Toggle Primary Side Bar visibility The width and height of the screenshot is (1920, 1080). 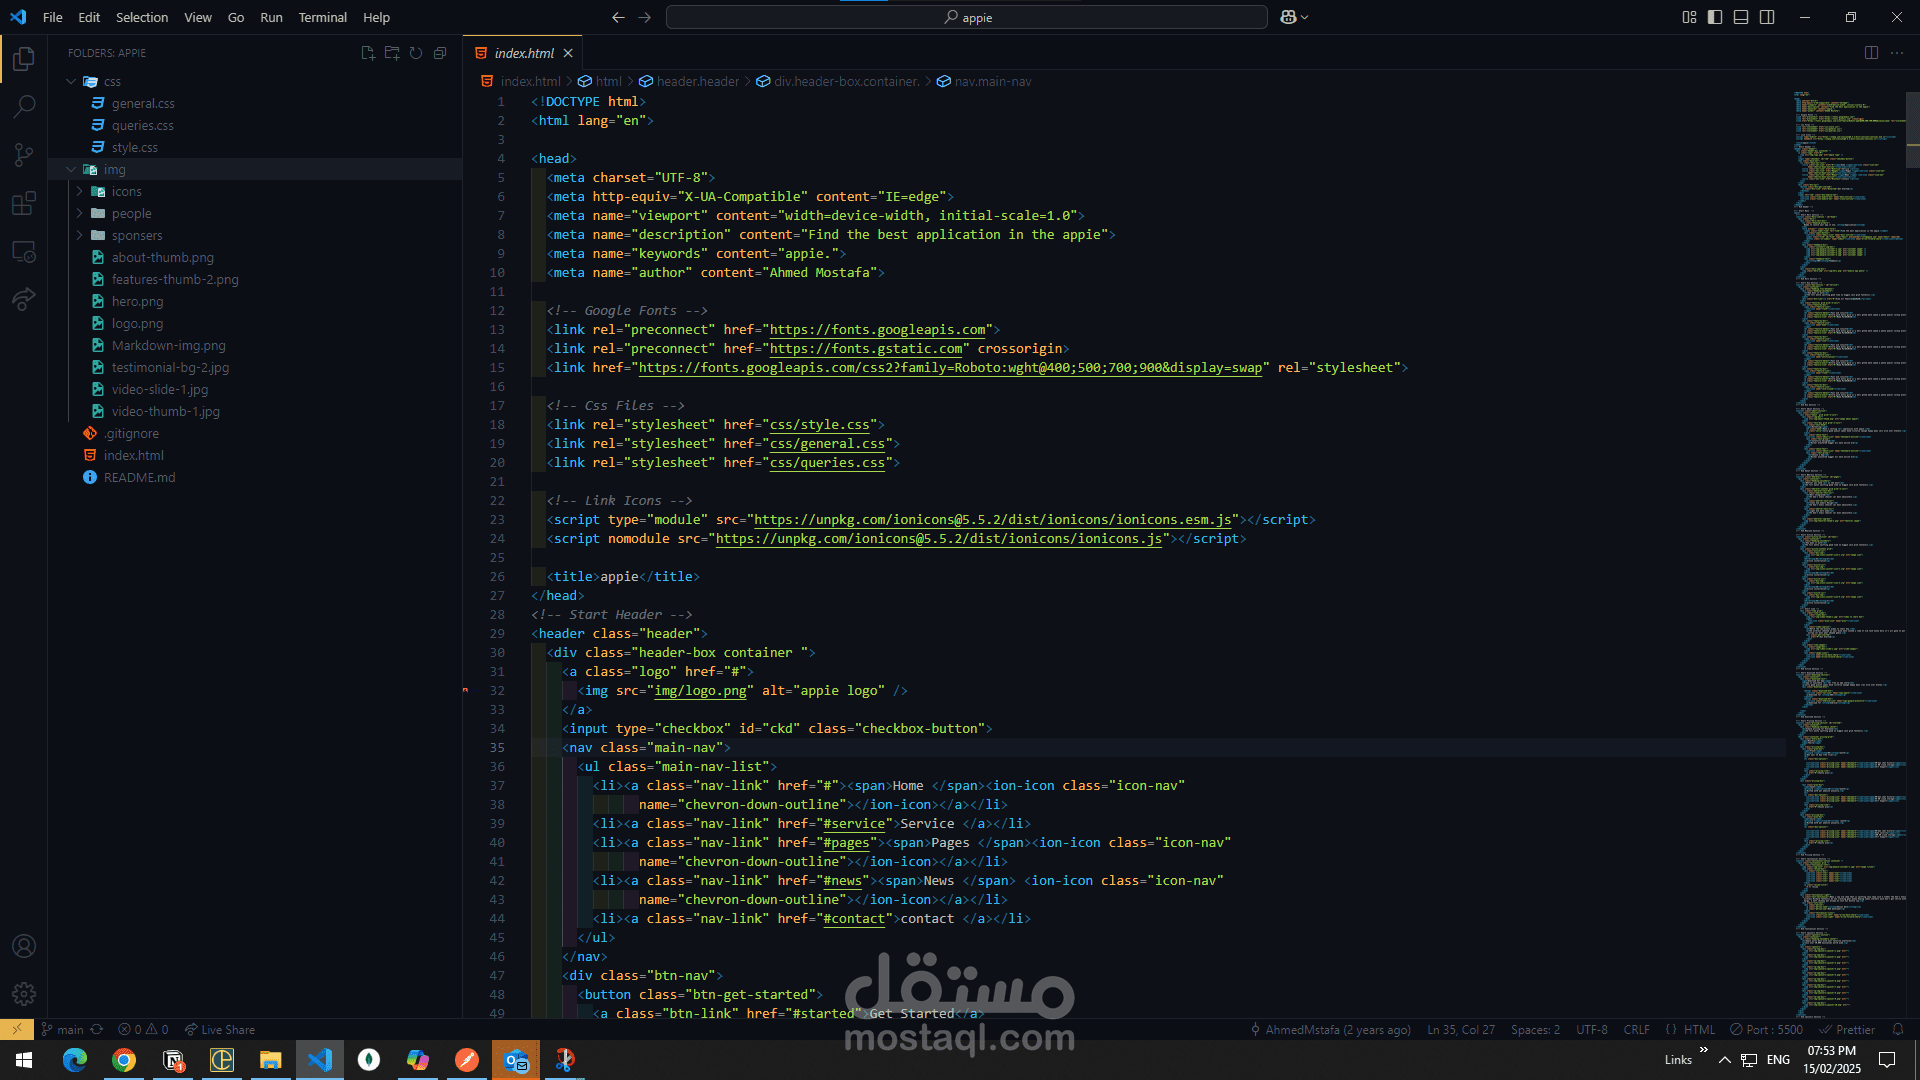coord(1715,17)
